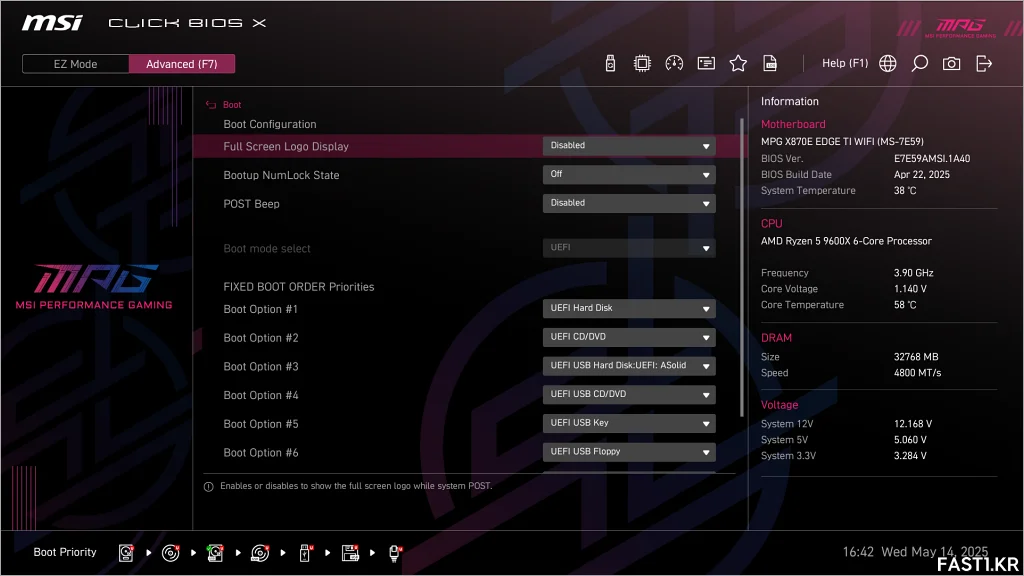The image size is (1024, 576).
Task: Expand Boot Option #4 UEFI USB CD/DVD dropdown
Action: point(629,394)
